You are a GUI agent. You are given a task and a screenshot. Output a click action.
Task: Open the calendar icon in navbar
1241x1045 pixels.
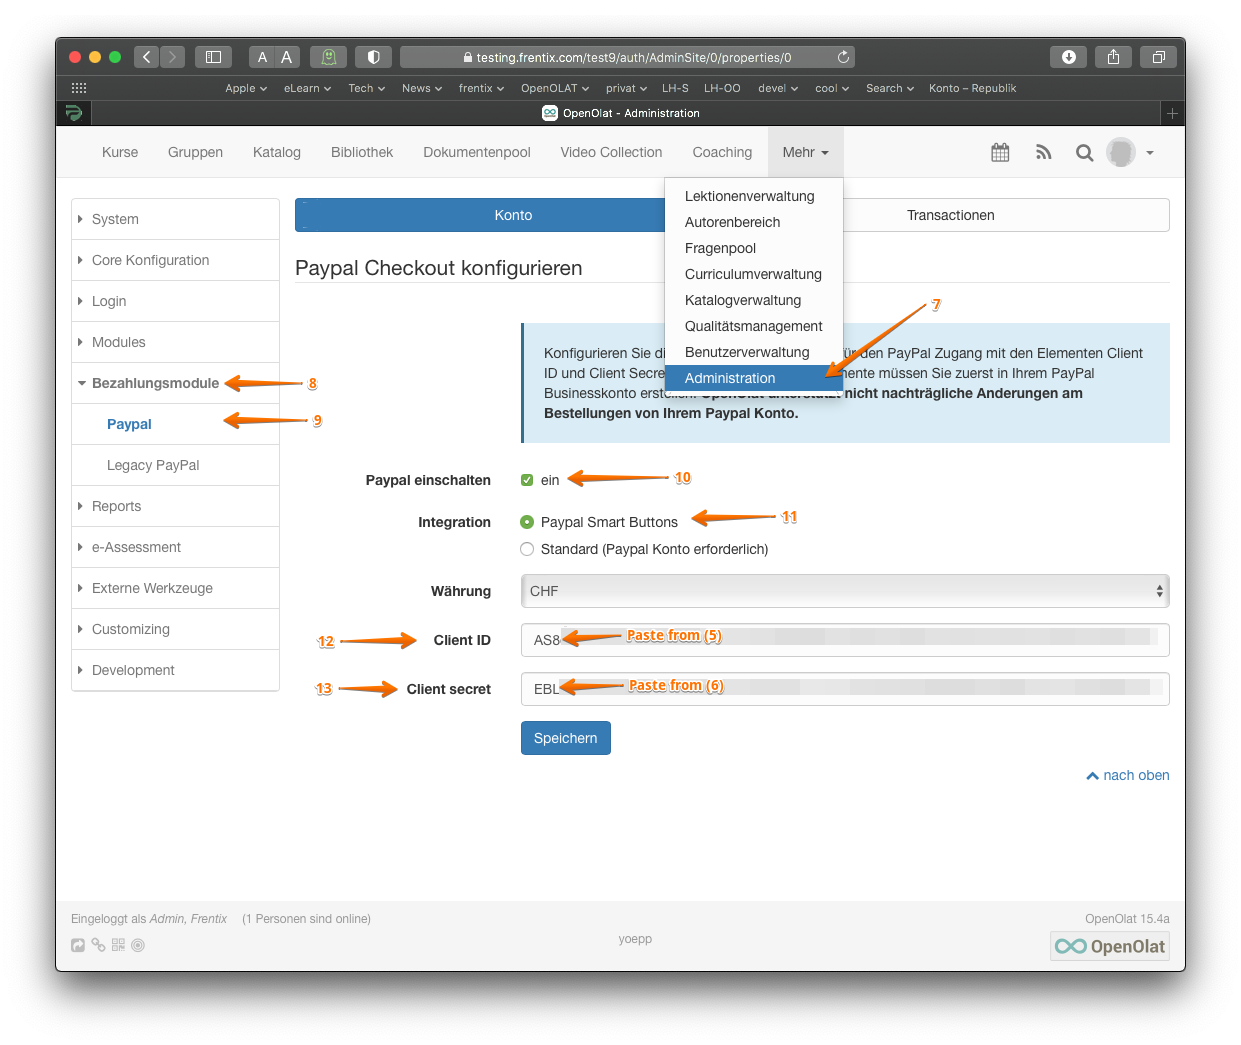tap(1000, 153)
